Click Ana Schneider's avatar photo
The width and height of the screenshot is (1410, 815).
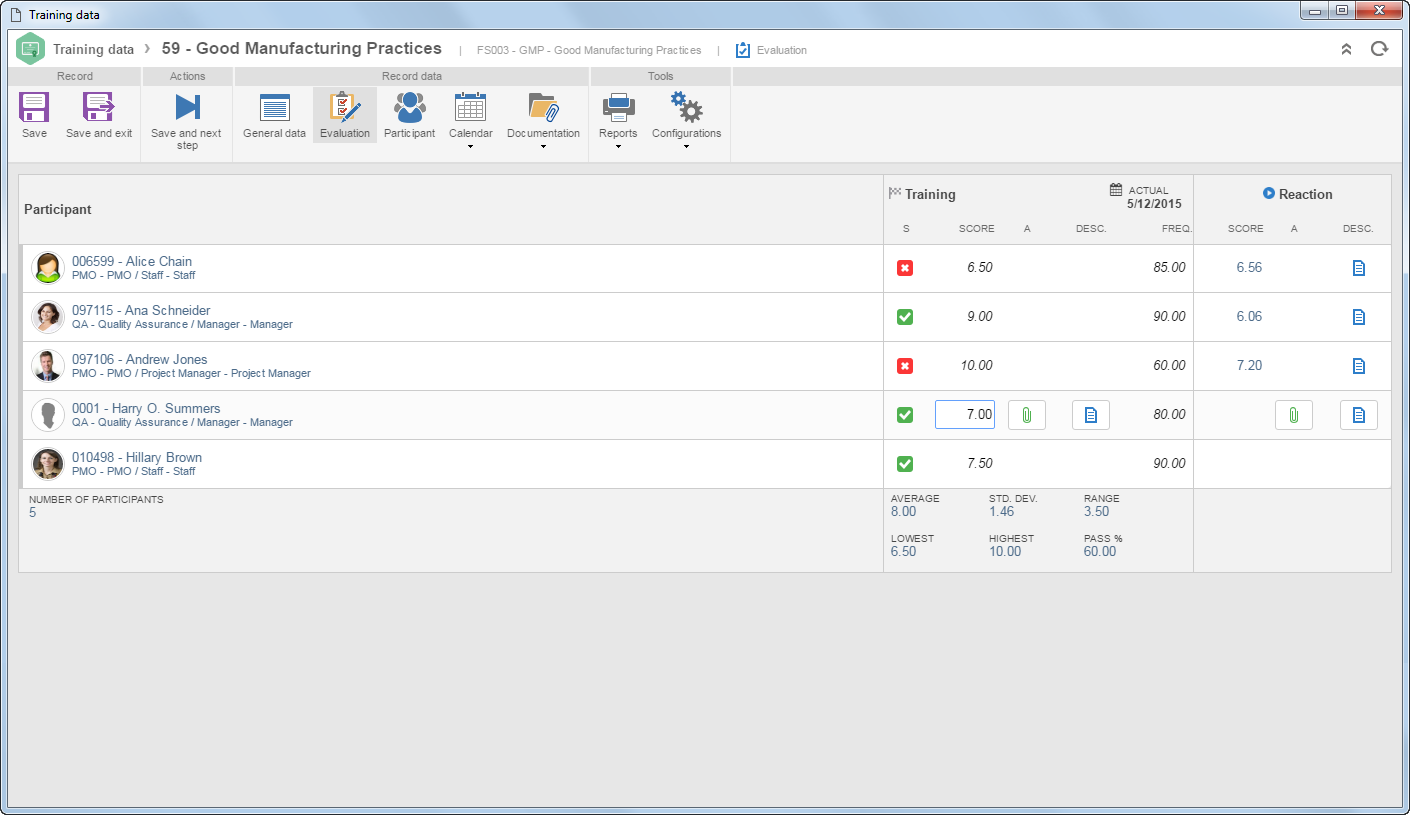click(x=48, y=317)
